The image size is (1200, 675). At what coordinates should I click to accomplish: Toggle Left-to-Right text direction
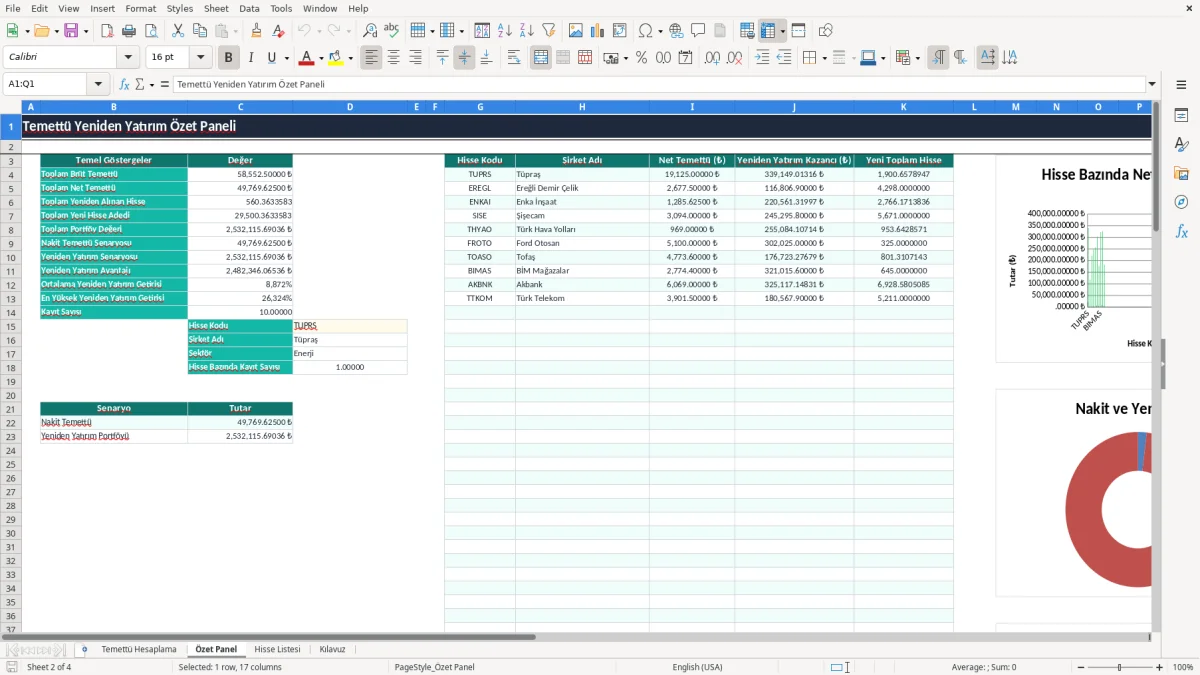click(938, 58)
